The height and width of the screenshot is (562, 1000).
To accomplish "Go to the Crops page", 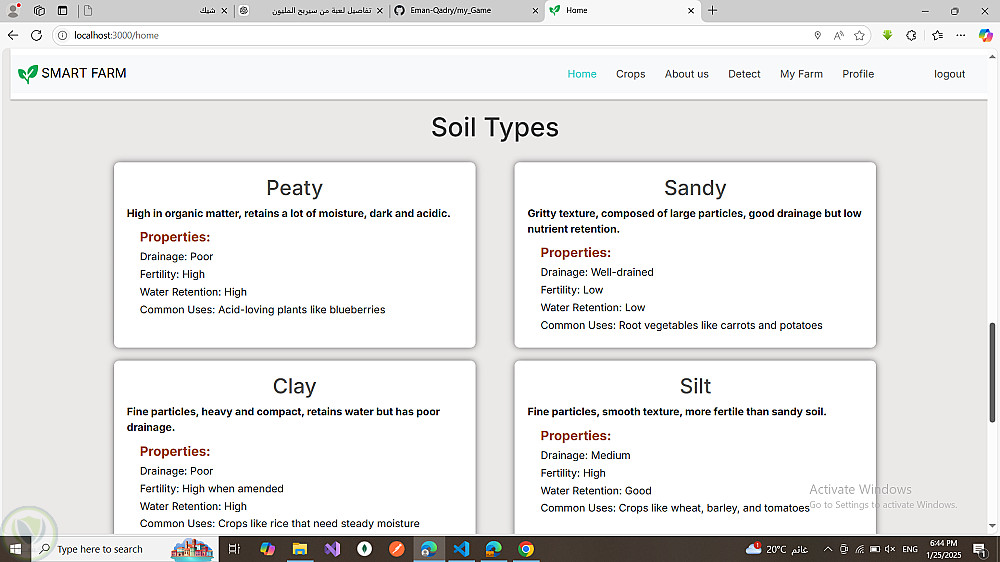I will 630,74.
